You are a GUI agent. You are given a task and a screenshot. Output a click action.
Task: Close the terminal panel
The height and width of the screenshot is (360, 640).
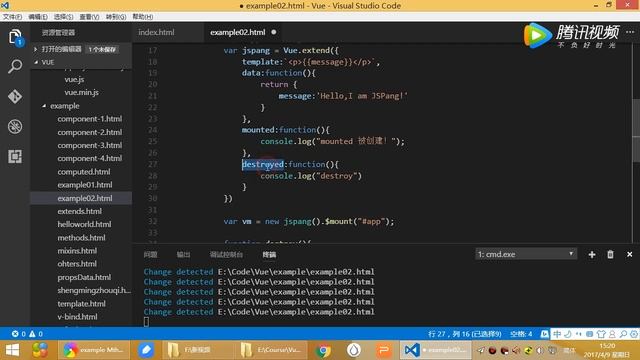629,254
